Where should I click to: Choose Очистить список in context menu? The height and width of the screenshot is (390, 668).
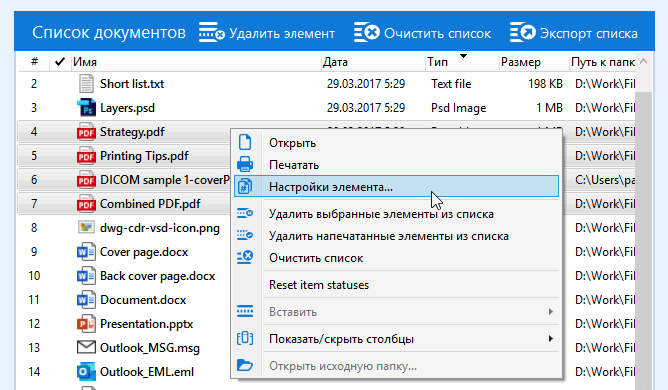point(396,258)
